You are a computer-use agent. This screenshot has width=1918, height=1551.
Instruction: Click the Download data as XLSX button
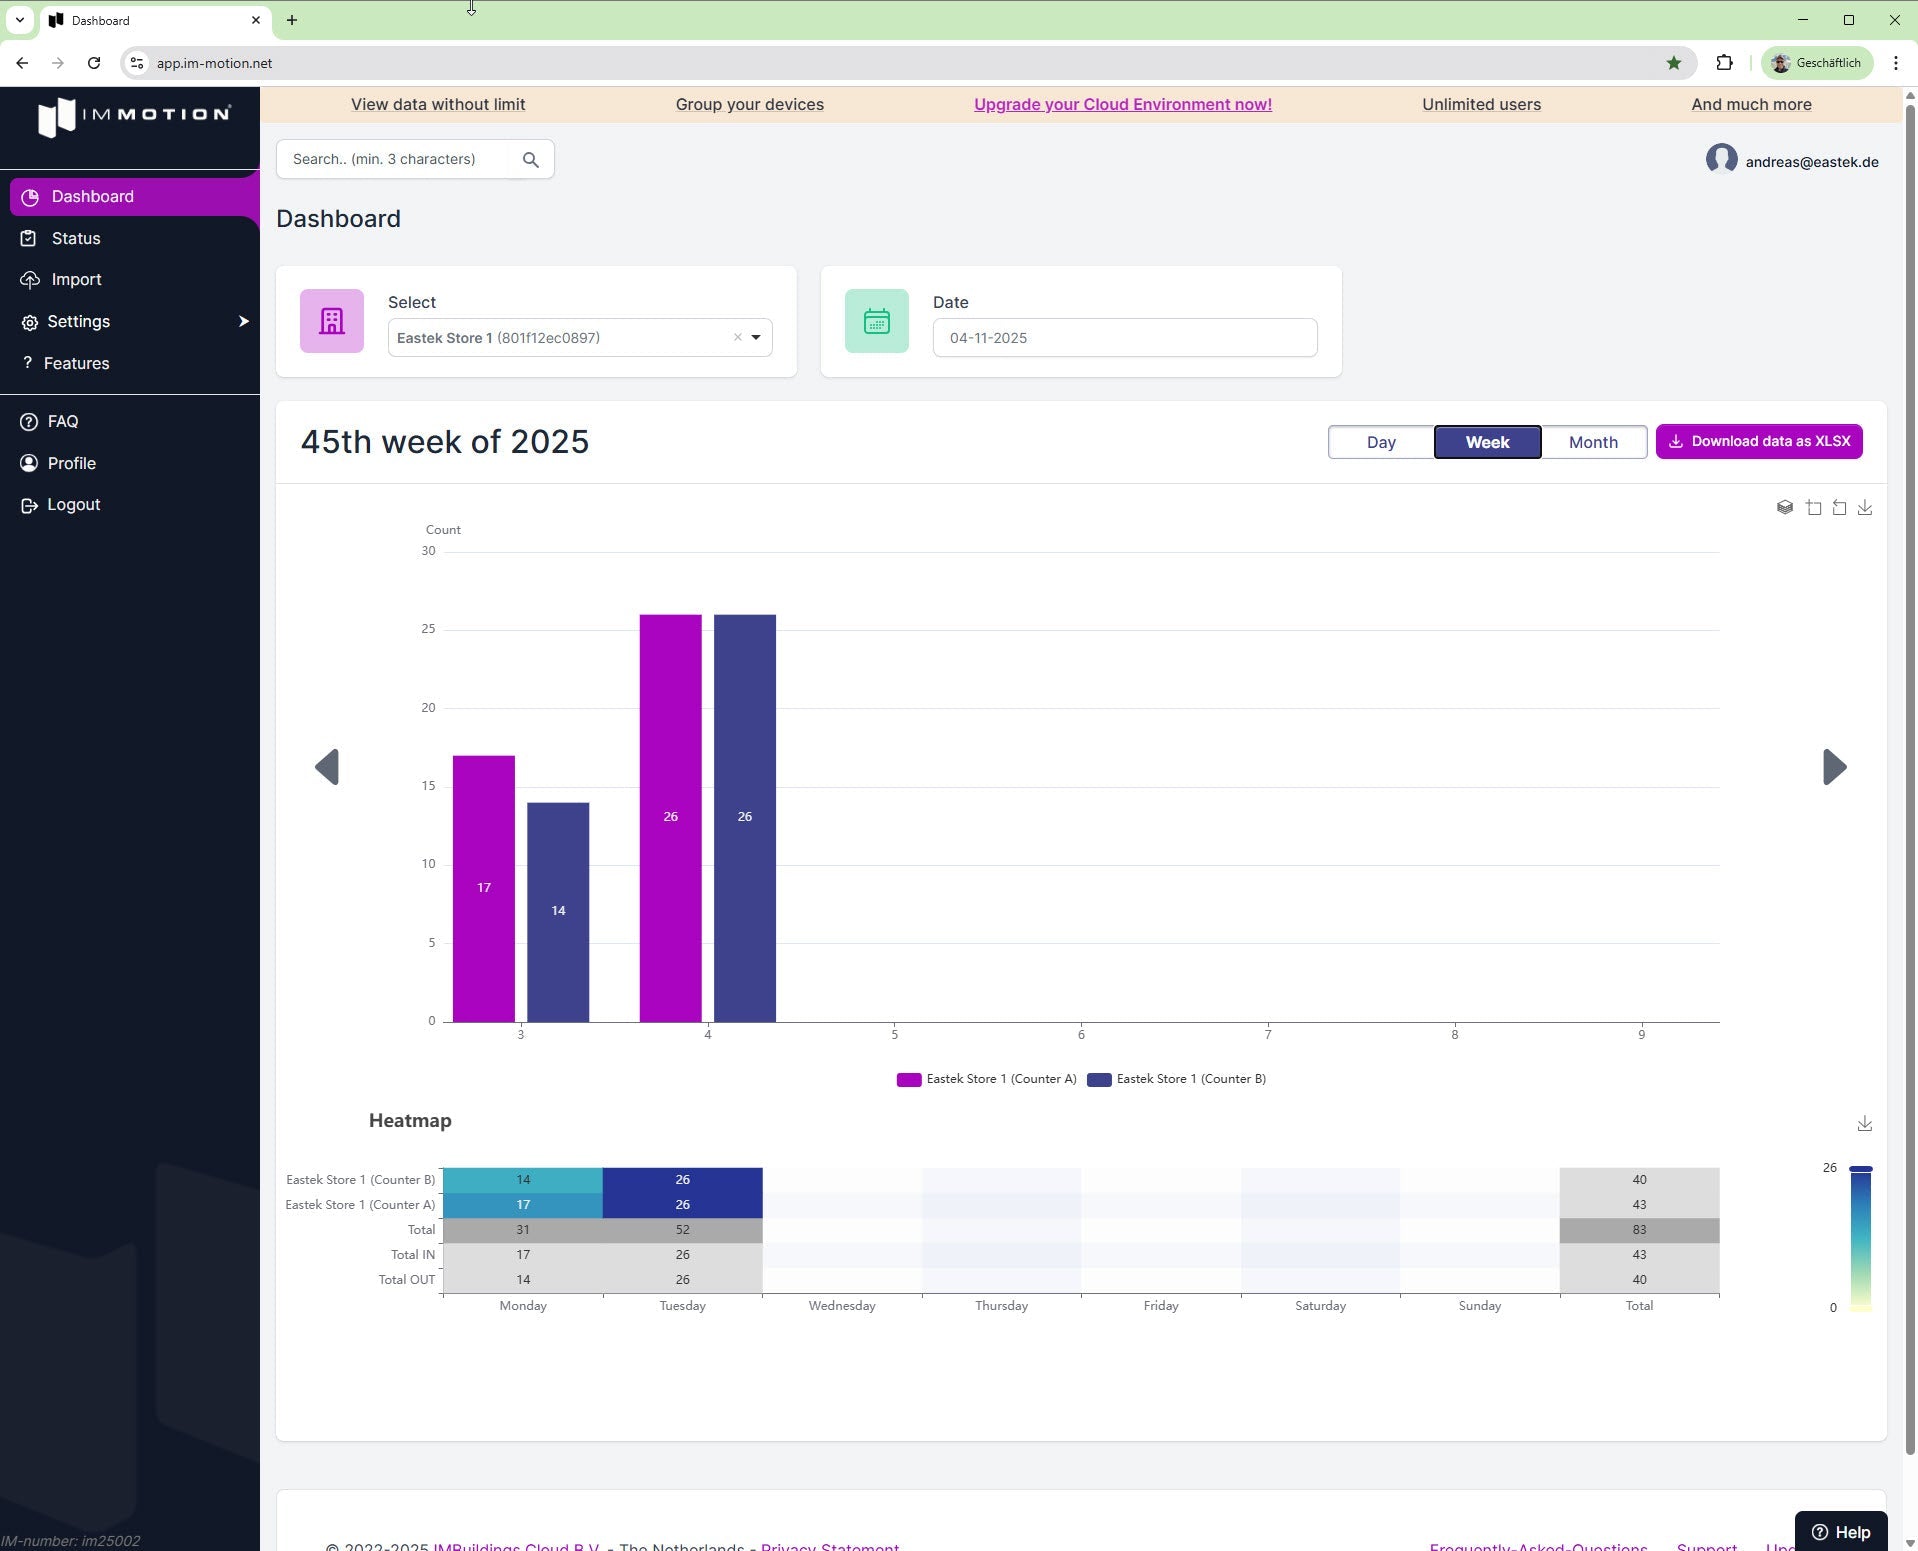1759,441
